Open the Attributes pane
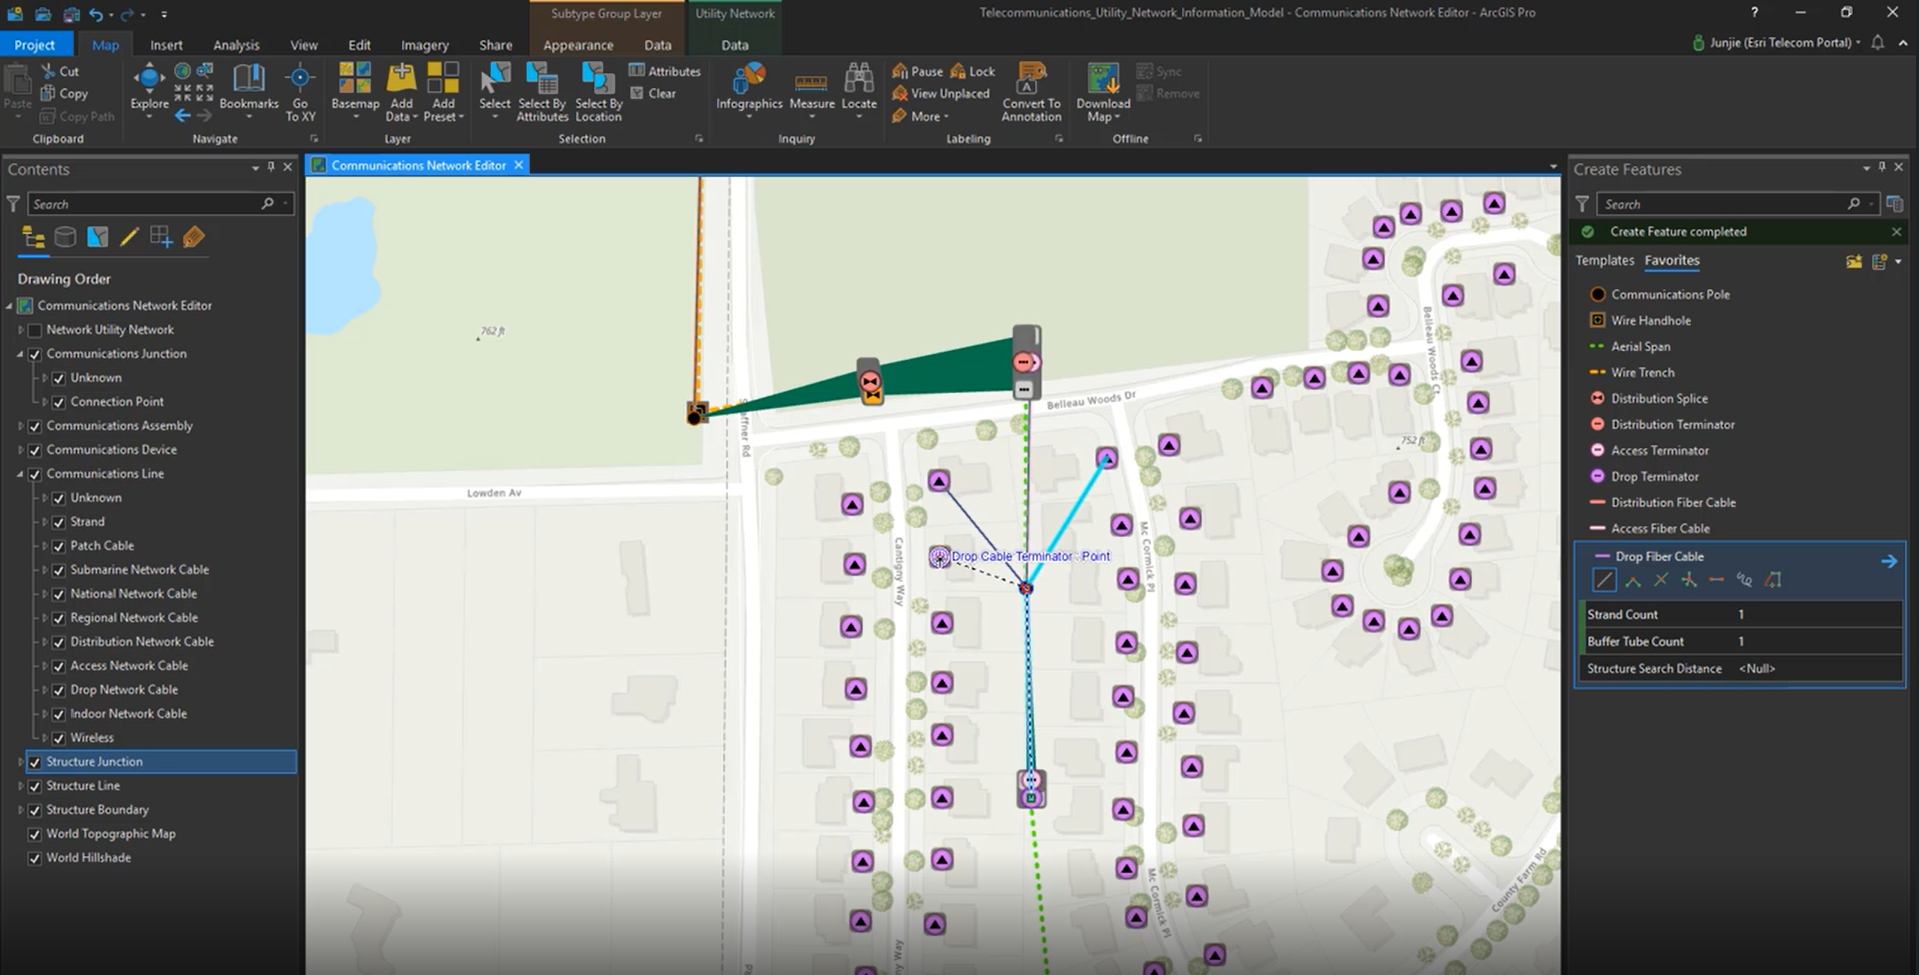The image size is (1919, 975). pos(665,71)
